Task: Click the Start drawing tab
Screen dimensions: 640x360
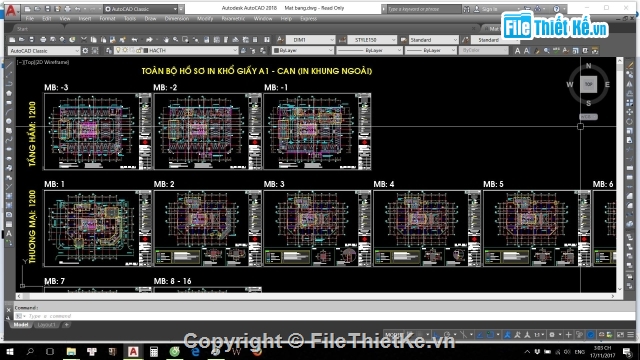Action: tap(22, 29)
